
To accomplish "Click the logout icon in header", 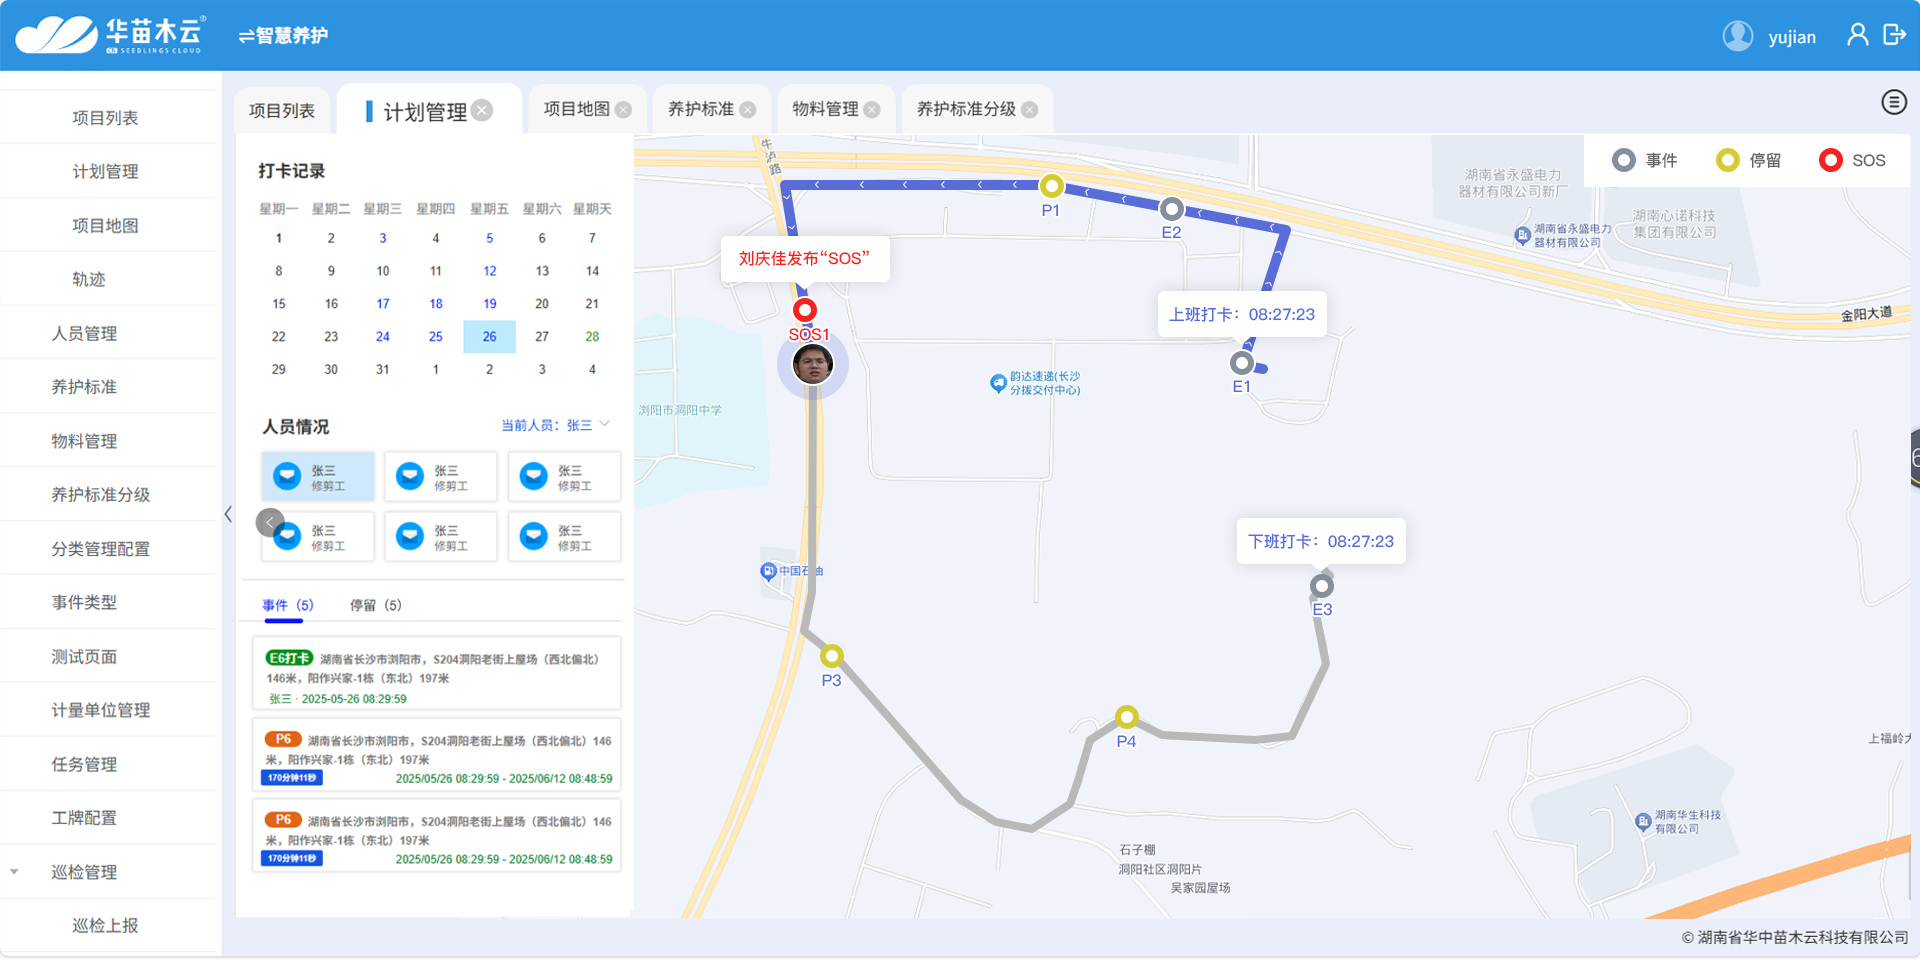I will tap(1894, 35).
